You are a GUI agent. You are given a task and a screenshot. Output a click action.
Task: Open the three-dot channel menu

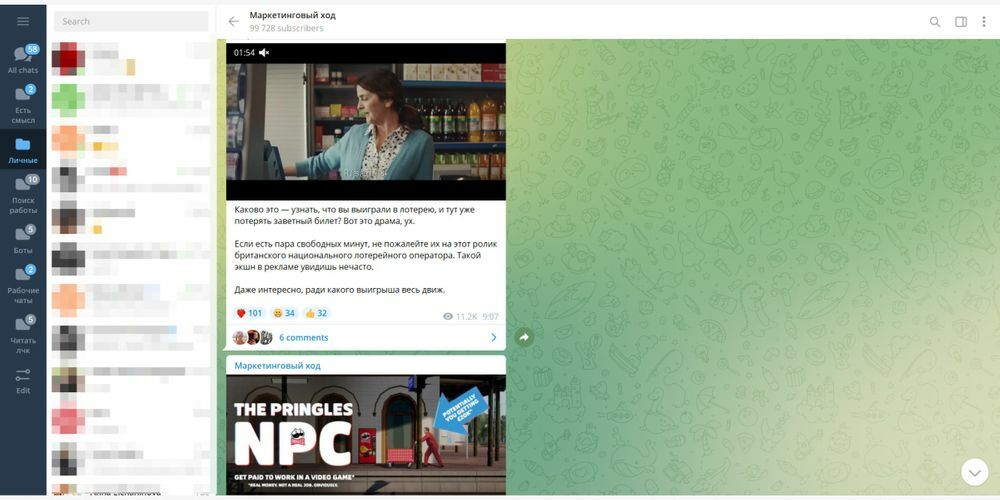(983, 22)
